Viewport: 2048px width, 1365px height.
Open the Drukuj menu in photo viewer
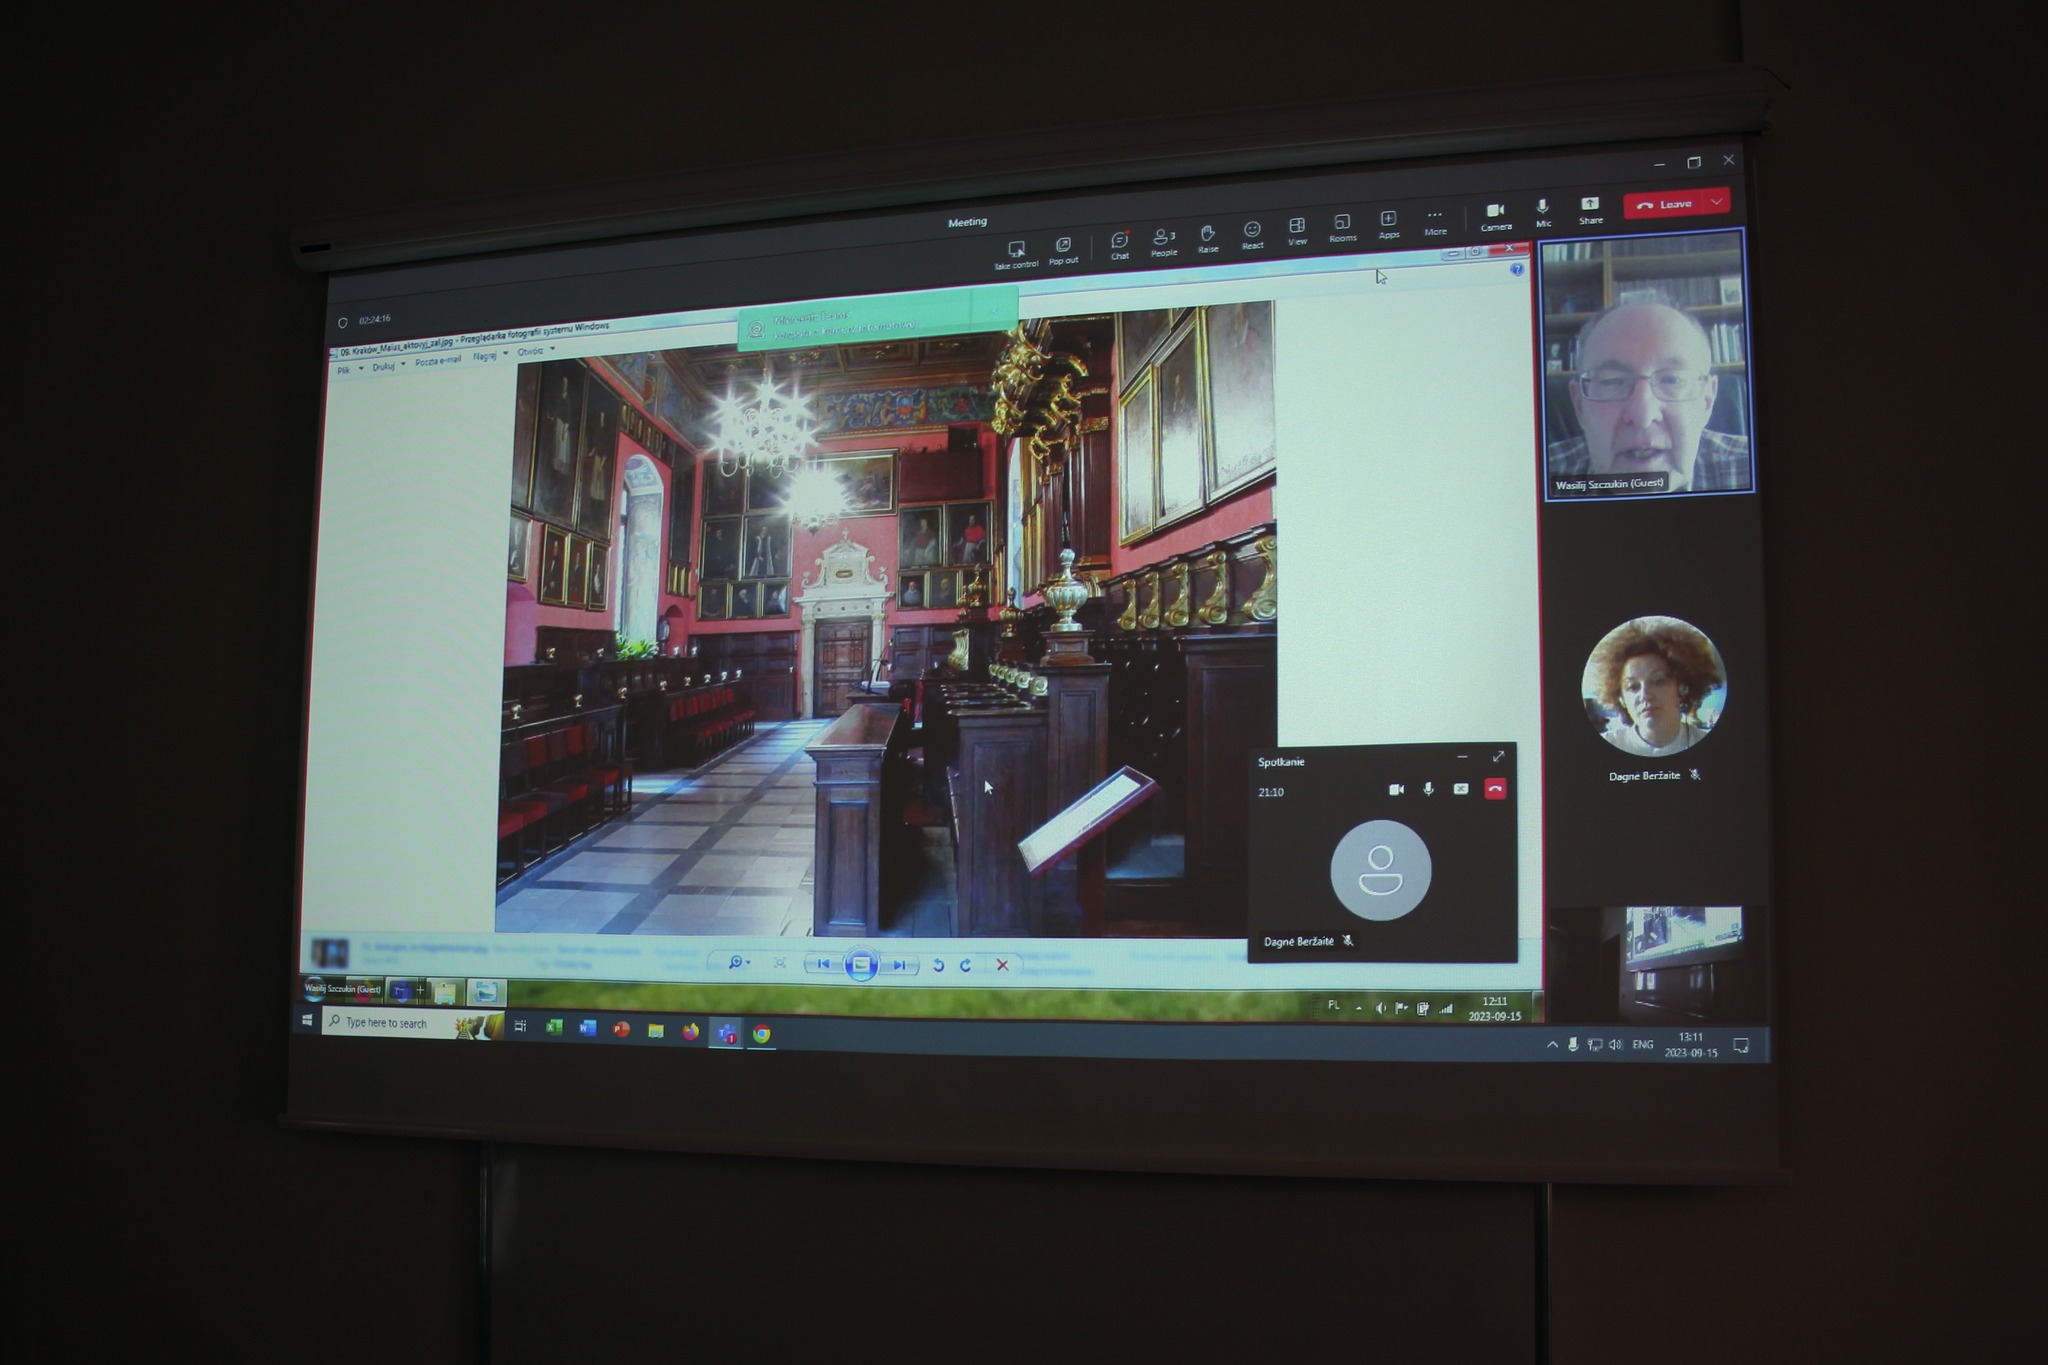(x=384, y=367)
